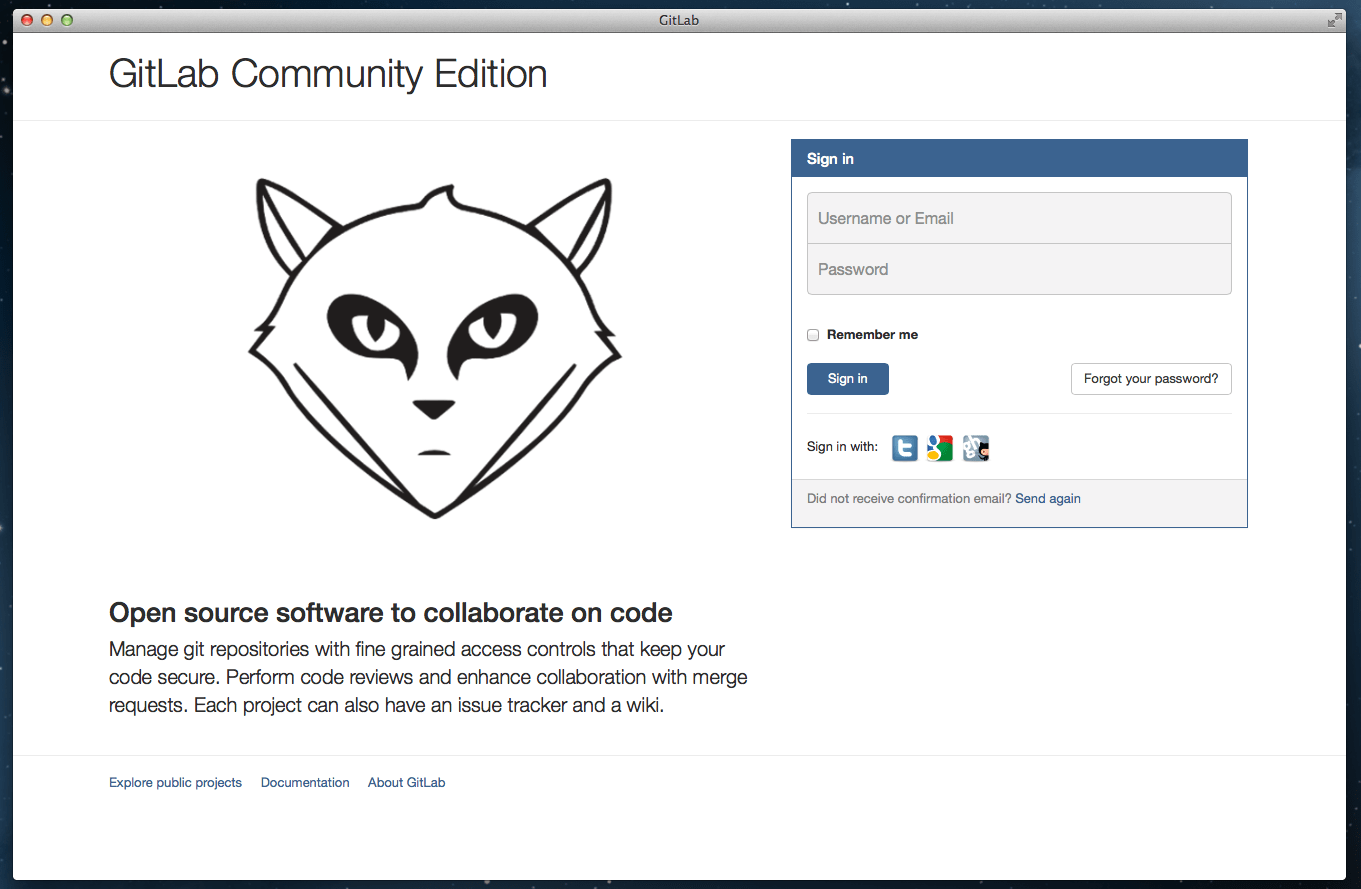This screenshot has height=889, width=1361.
Task: Click the blue Sign in panel header
Action: pos(1018,159)
